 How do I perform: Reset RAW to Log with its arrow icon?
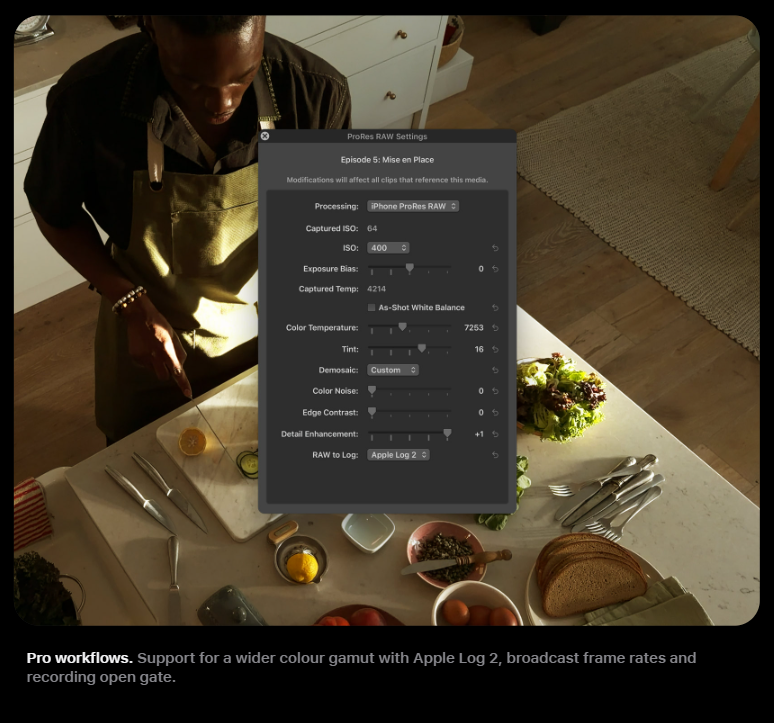(495, 455)
